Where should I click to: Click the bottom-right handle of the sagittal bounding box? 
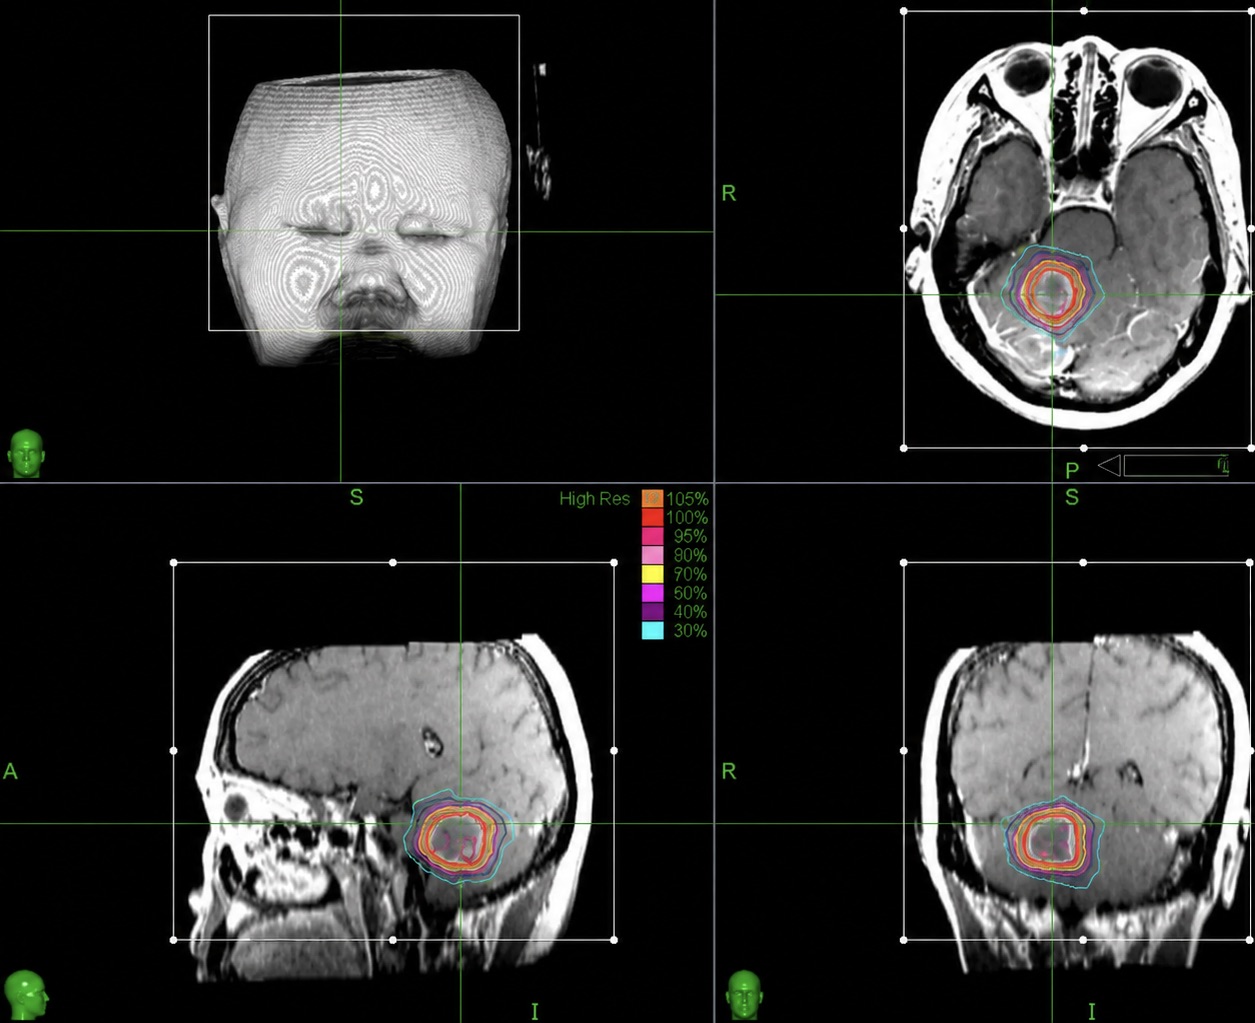tap(614, 940)
